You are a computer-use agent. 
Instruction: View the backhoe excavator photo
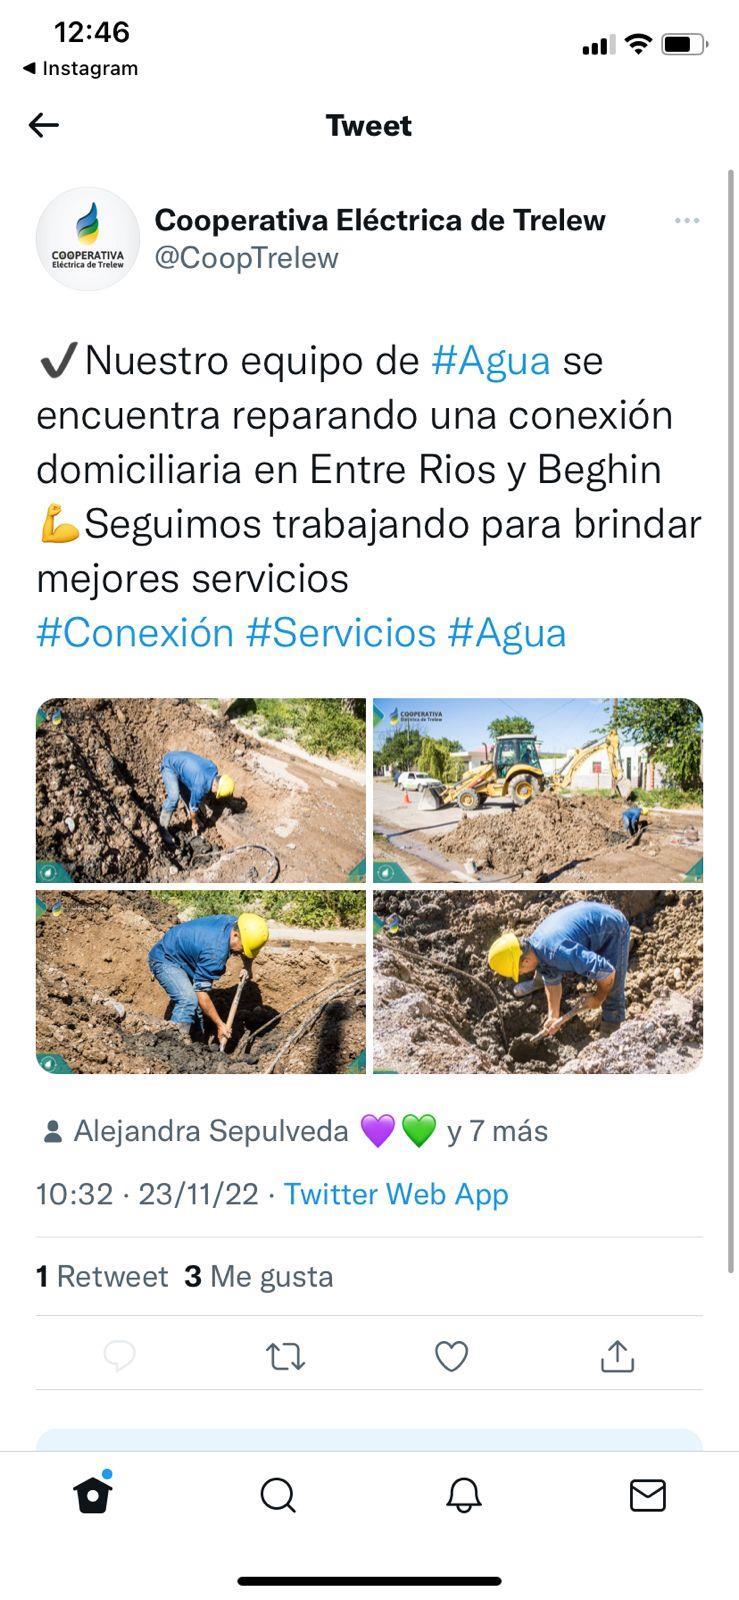click(x=538, y=790)
